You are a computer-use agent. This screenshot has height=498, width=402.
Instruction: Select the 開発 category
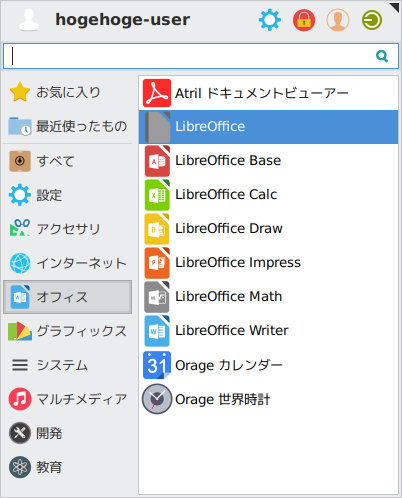click(x=68, y=433)
